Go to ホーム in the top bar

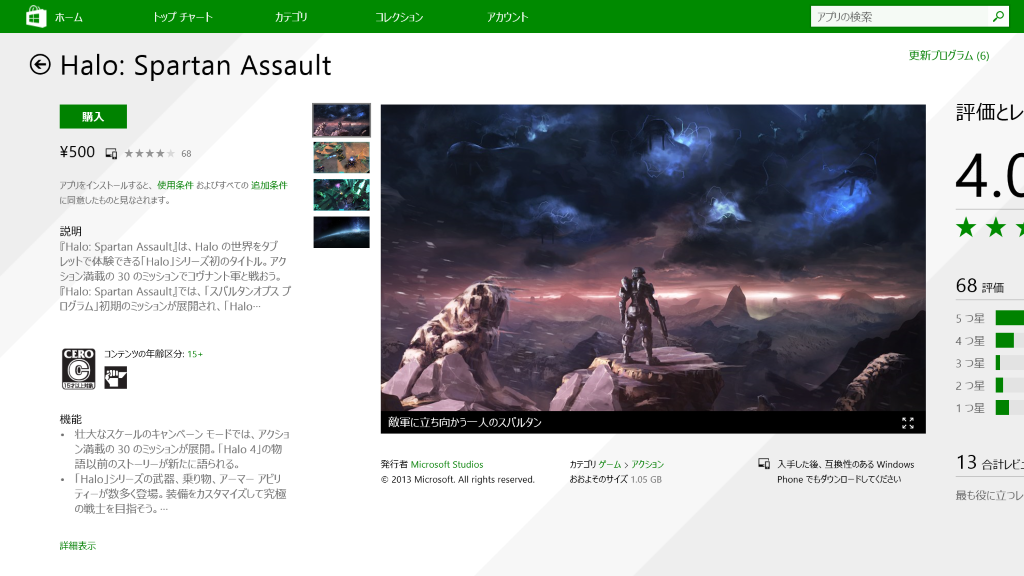pos(69,17)
